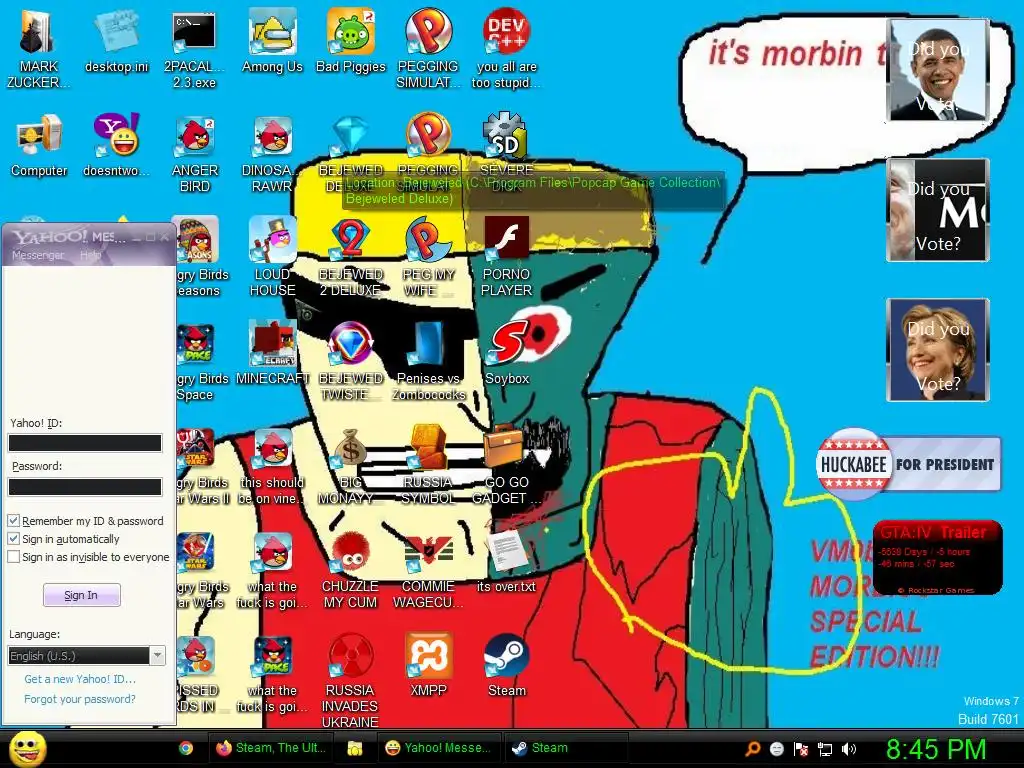This screenshot has height=768, width=1024.
Task: Open the ANGER BIRD shortcut
Action: click(195, 153)
